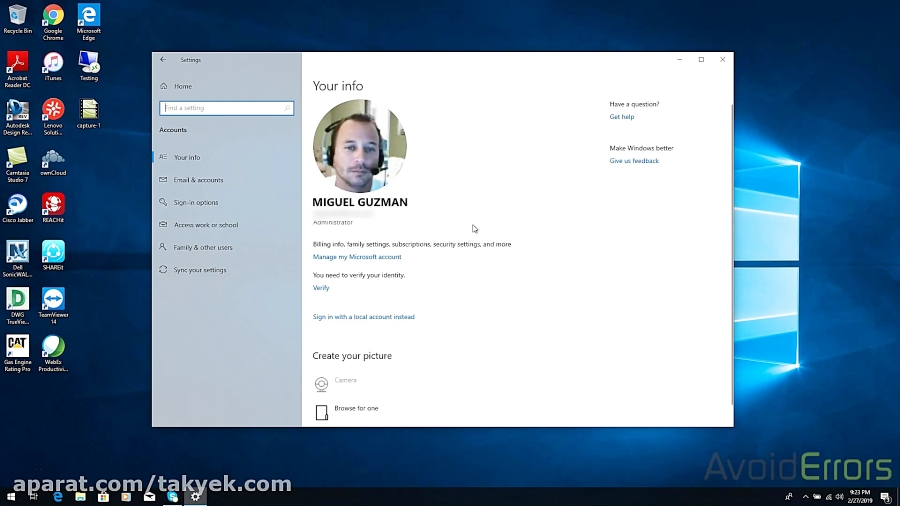
Task: Click the Browse for one label
Action: (x=356, y=408)
